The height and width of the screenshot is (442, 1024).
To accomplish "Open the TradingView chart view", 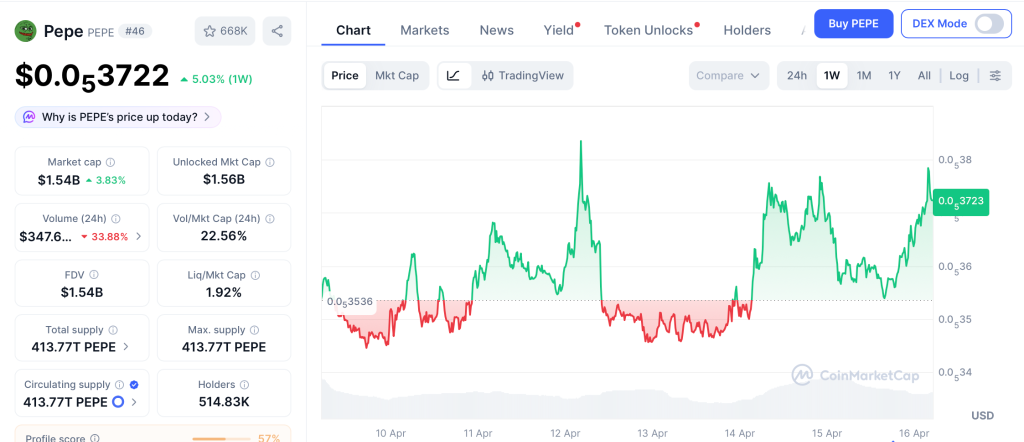I will click(x=522, y=75).
